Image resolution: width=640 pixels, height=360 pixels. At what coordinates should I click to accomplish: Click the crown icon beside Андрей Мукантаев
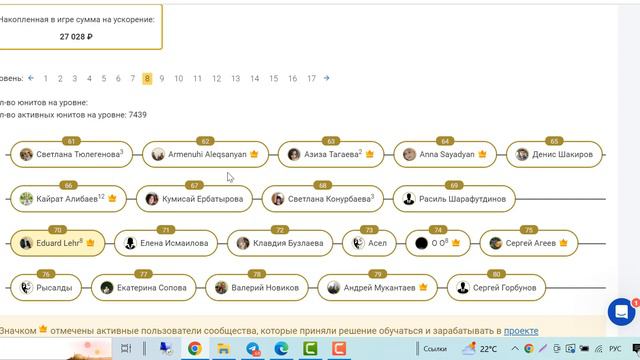point(423,287)
